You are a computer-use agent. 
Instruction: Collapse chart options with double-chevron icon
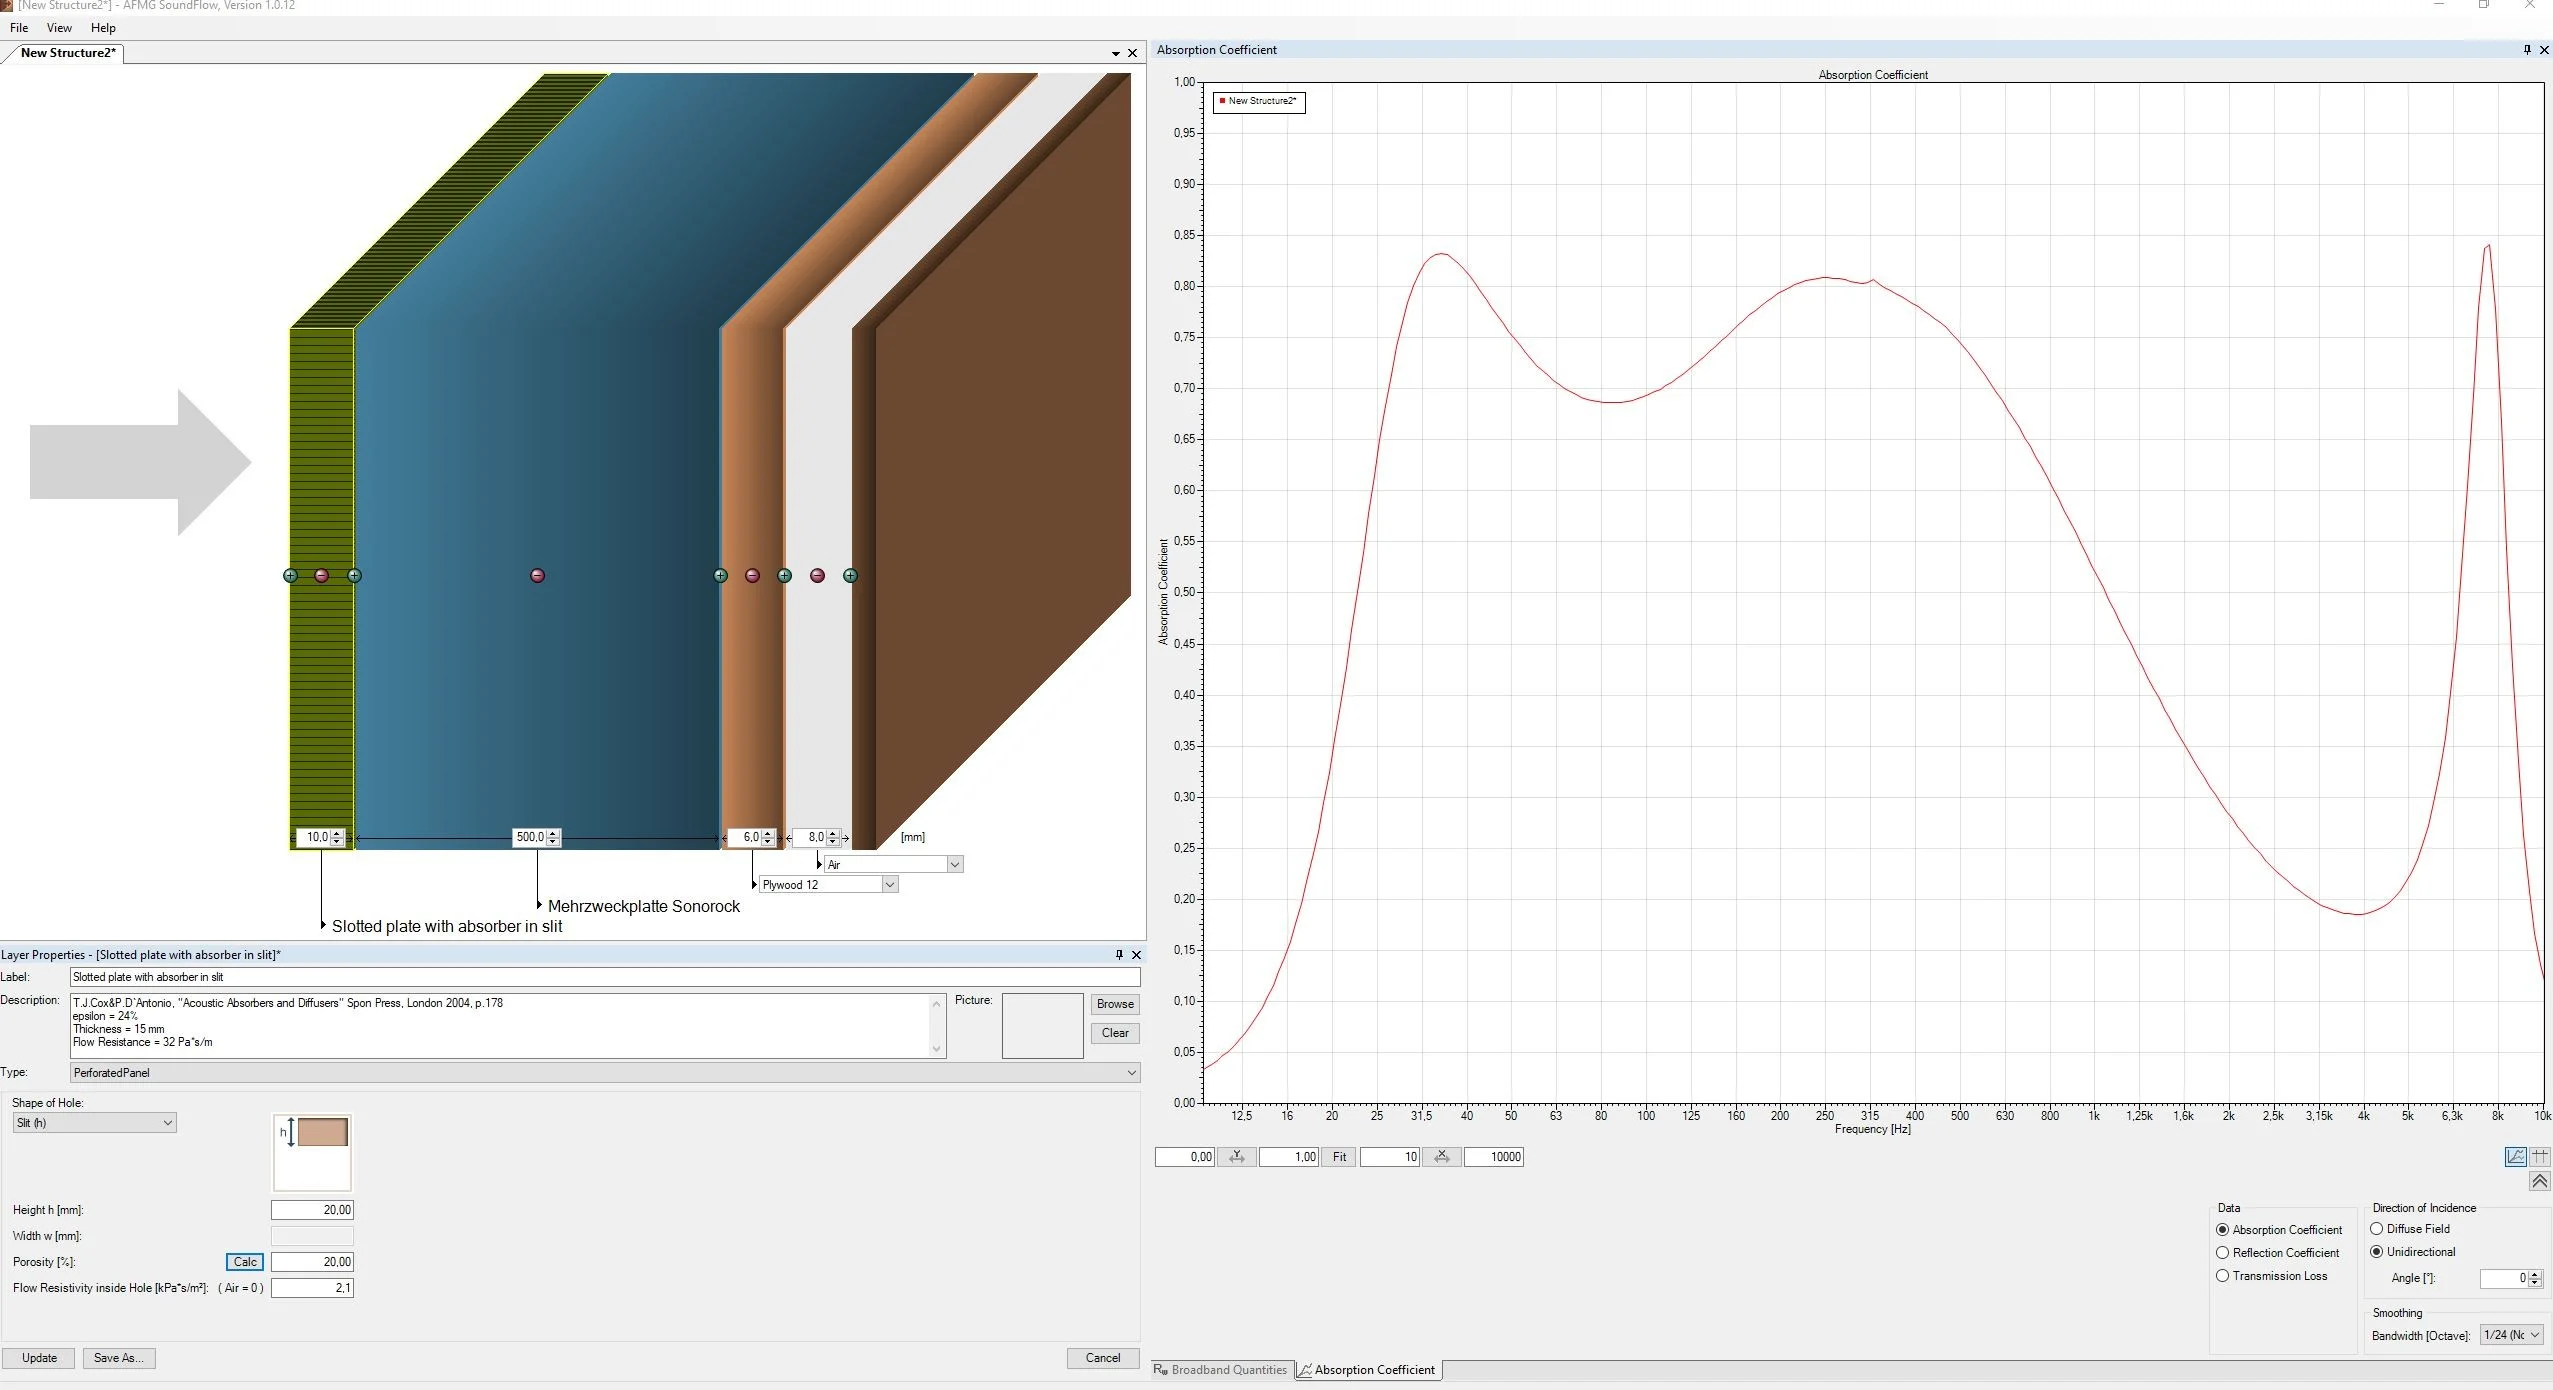pos(2539,1182)
